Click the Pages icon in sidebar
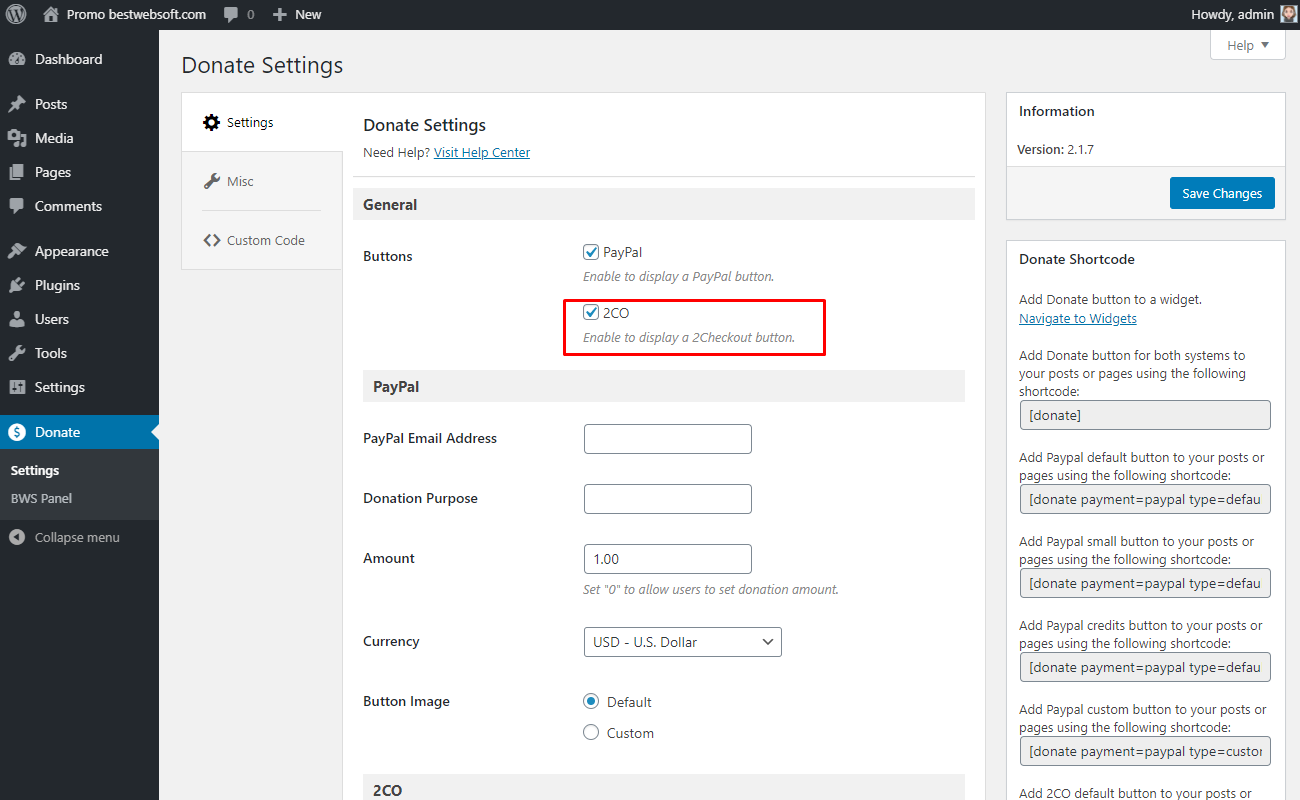This screenshot has height=800, width=1300. 17,172
